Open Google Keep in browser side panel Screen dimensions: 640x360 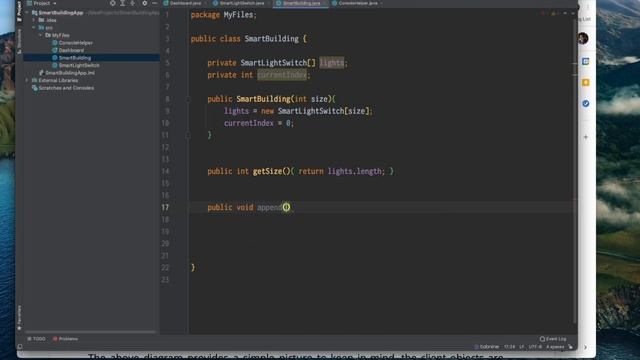coord(586,82)
